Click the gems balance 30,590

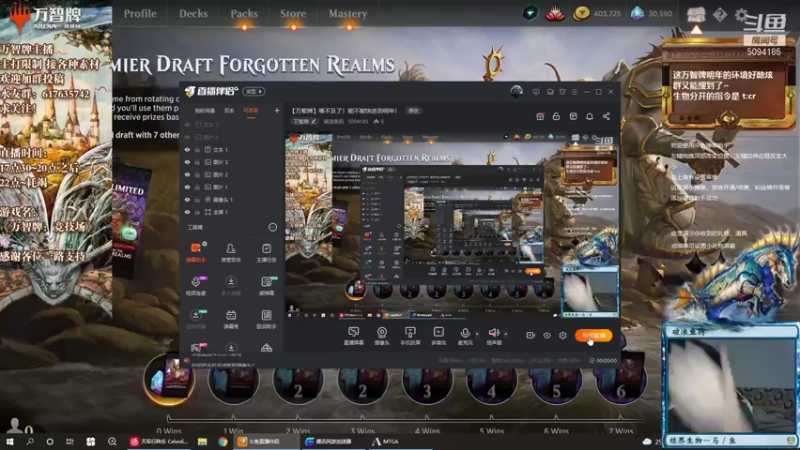click(x=652, y=14)
